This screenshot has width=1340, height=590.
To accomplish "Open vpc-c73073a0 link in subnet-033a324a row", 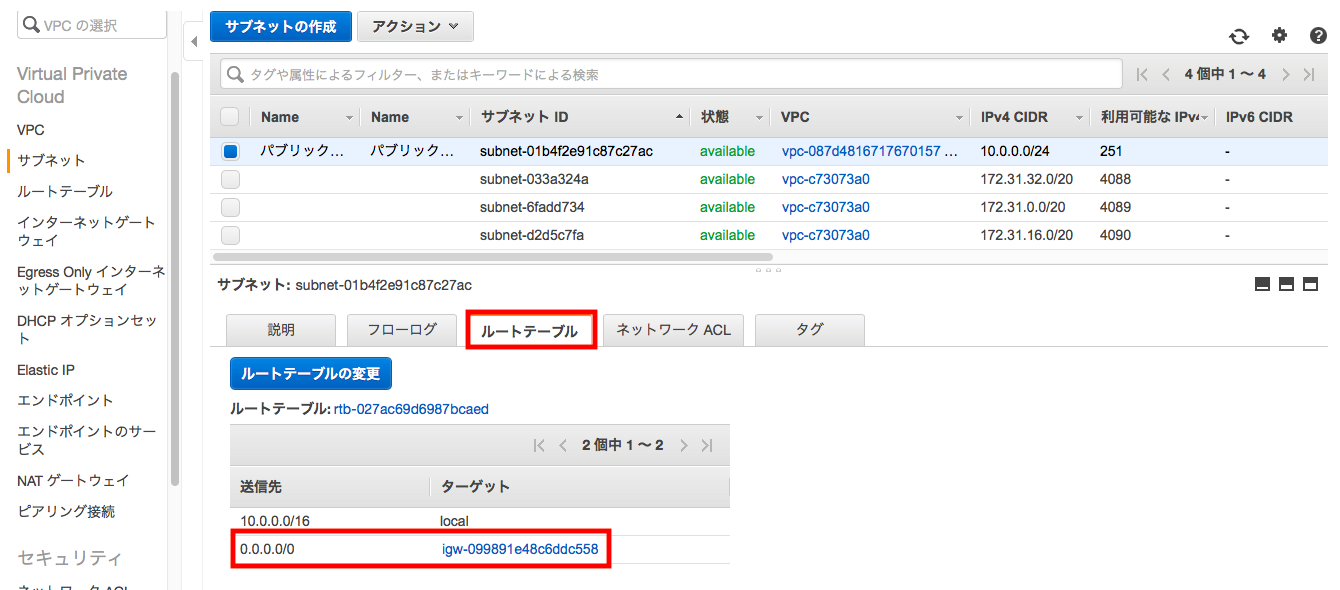I will coord(826,179).
